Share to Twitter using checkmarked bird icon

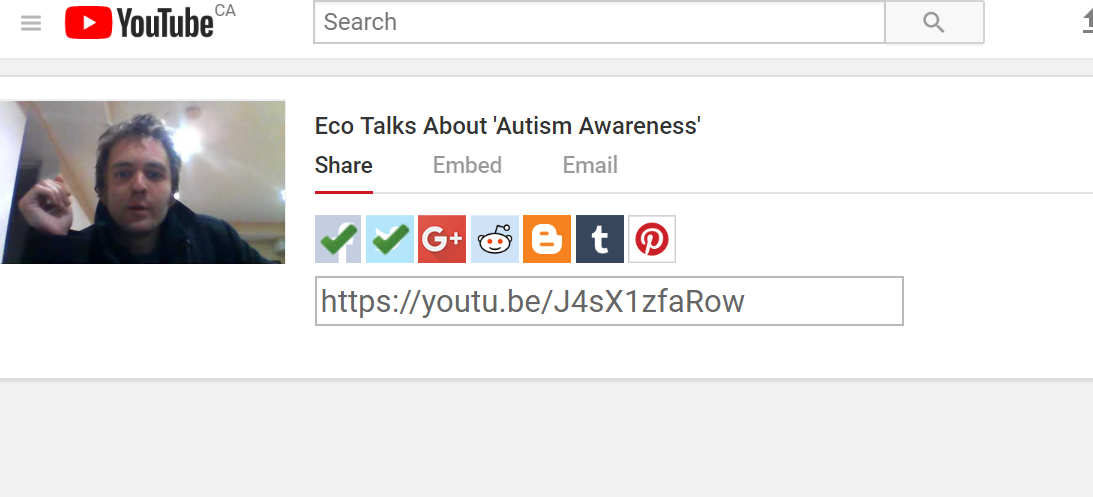[x=390, y=239]
